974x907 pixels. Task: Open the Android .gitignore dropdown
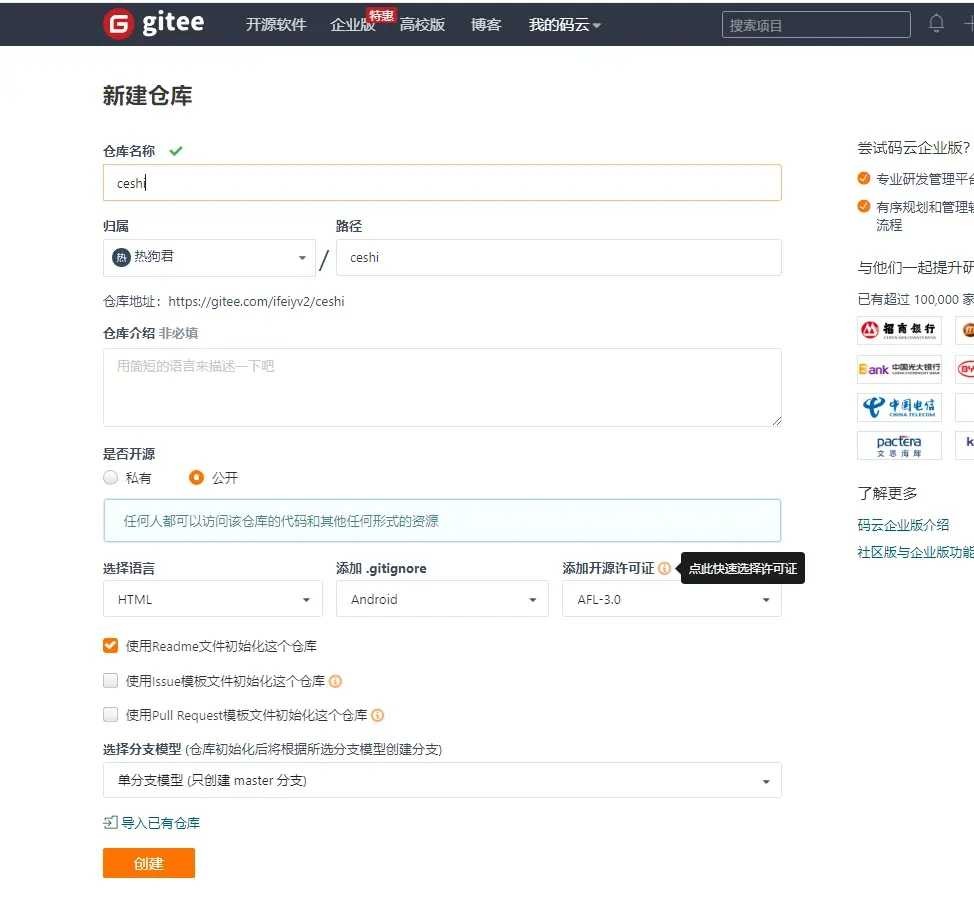click(442, 599)
